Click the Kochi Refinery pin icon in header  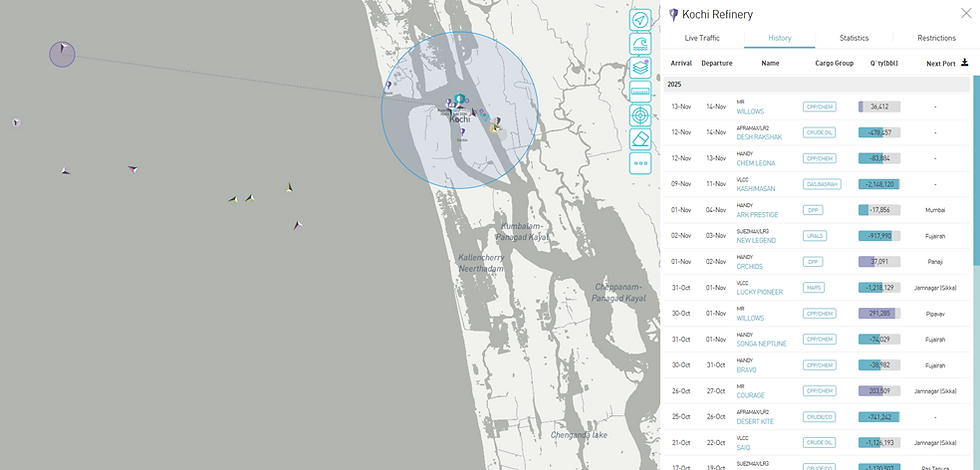pyautogui.click(x=673, y=14)
